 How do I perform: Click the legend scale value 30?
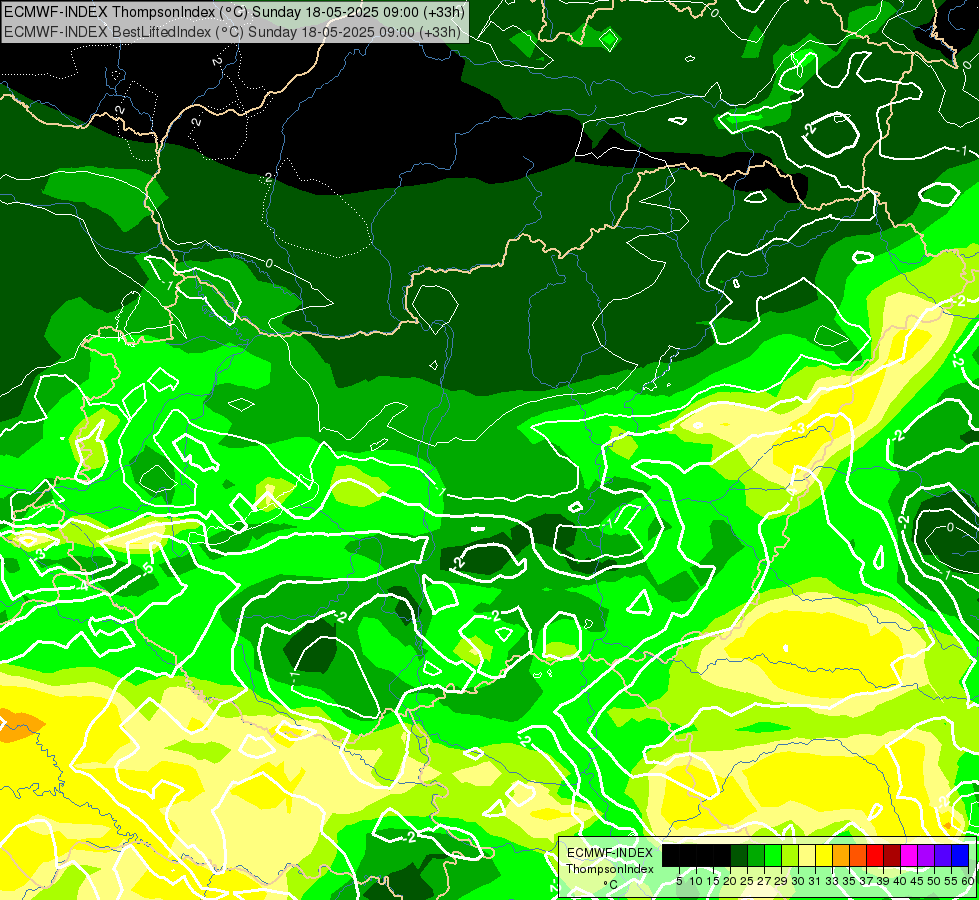[x=799, y=881]
